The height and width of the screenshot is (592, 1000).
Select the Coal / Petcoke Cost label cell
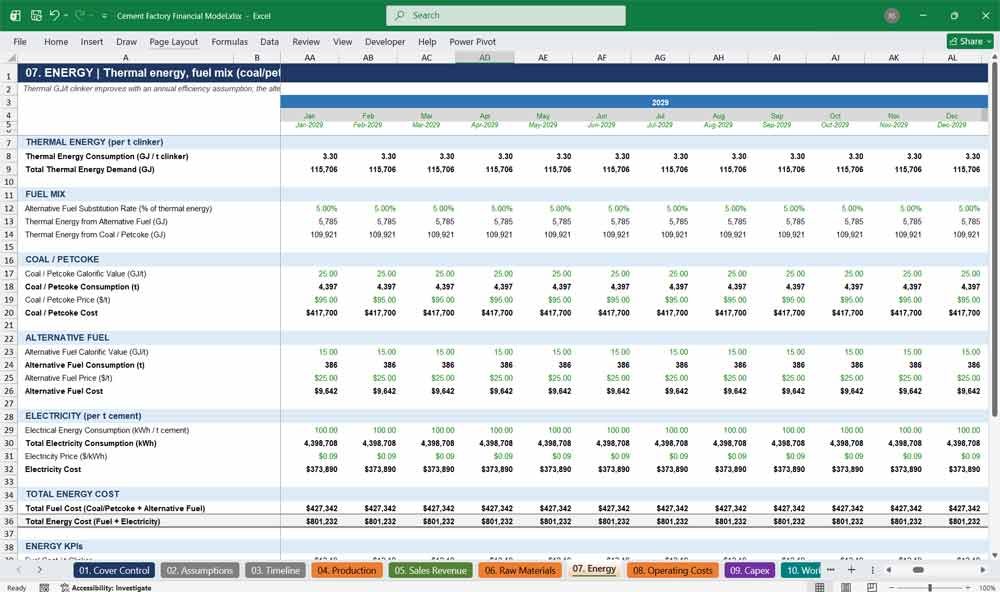pos(61,313)
